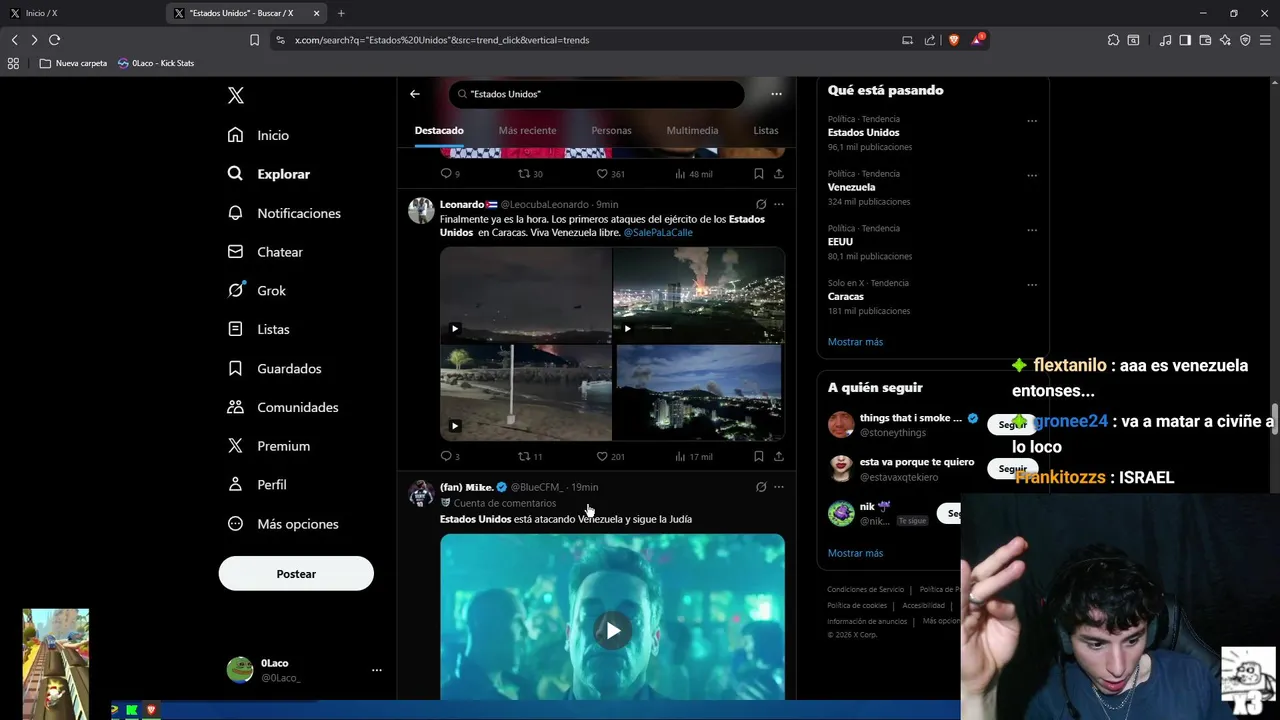Open Grok icon on (fan) Mike's post
This screenshot has width=1280, height=720.
pos(761,487)
